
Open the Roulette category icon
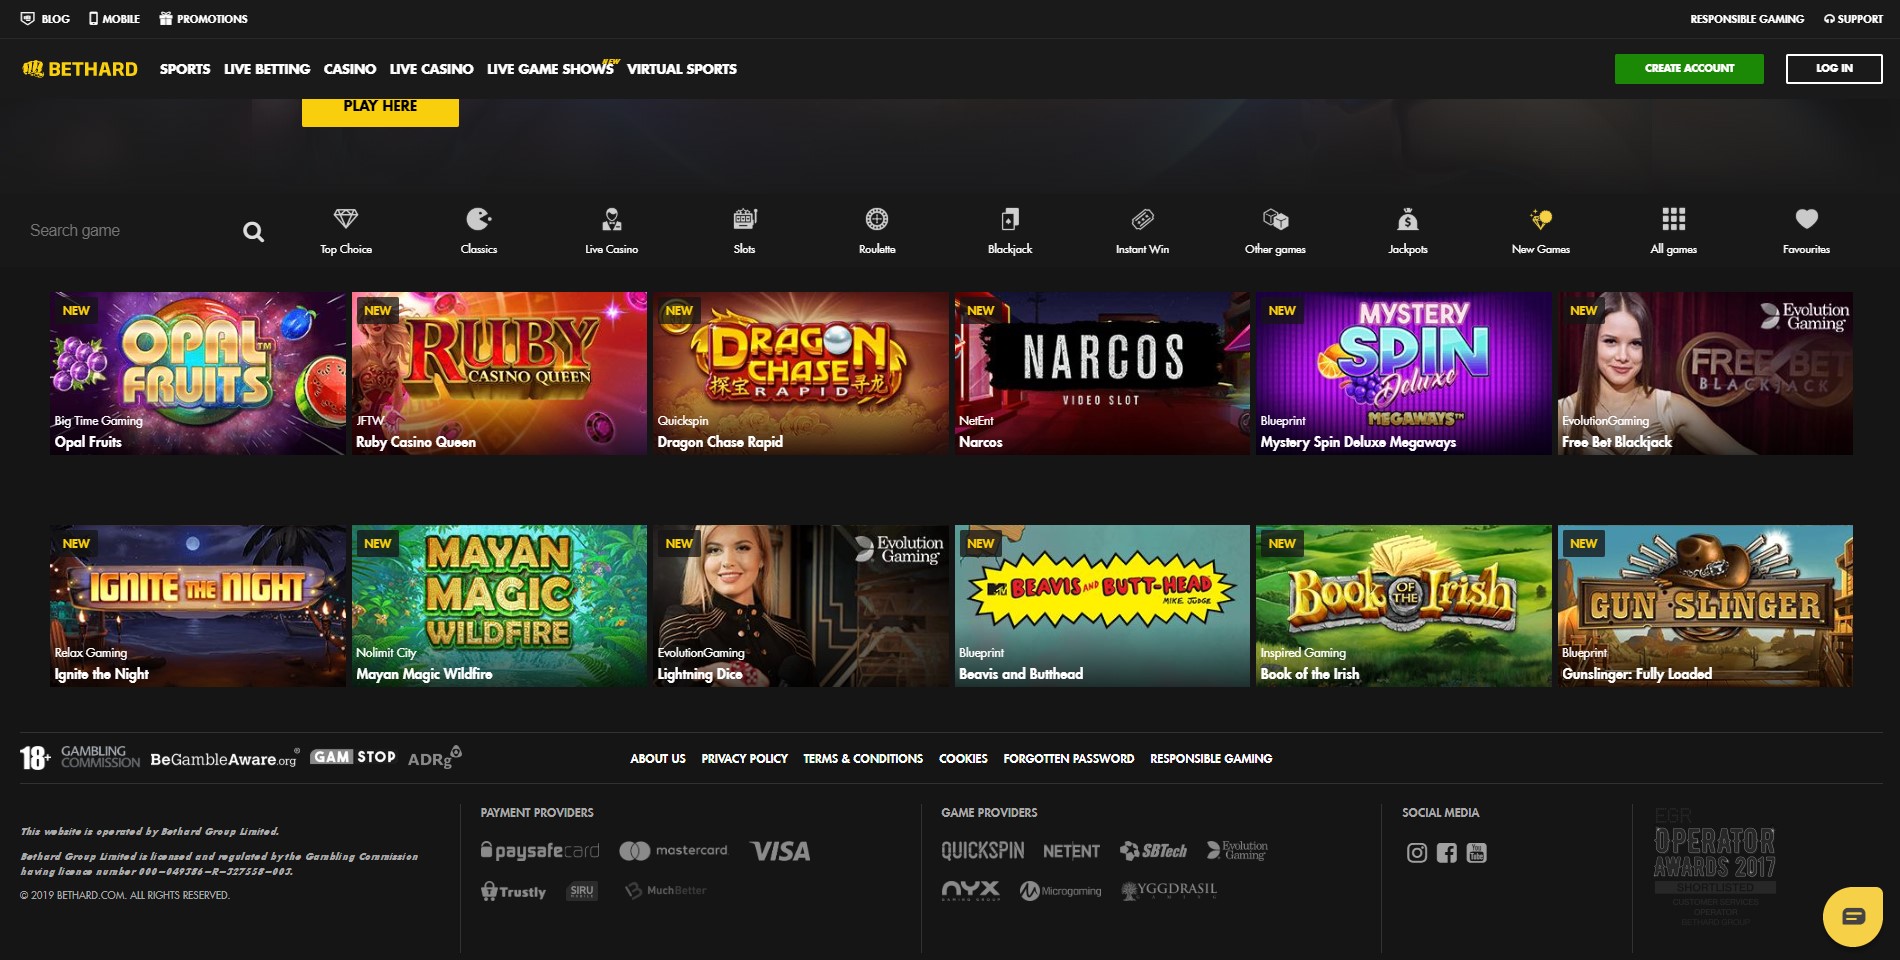[877, 231]
